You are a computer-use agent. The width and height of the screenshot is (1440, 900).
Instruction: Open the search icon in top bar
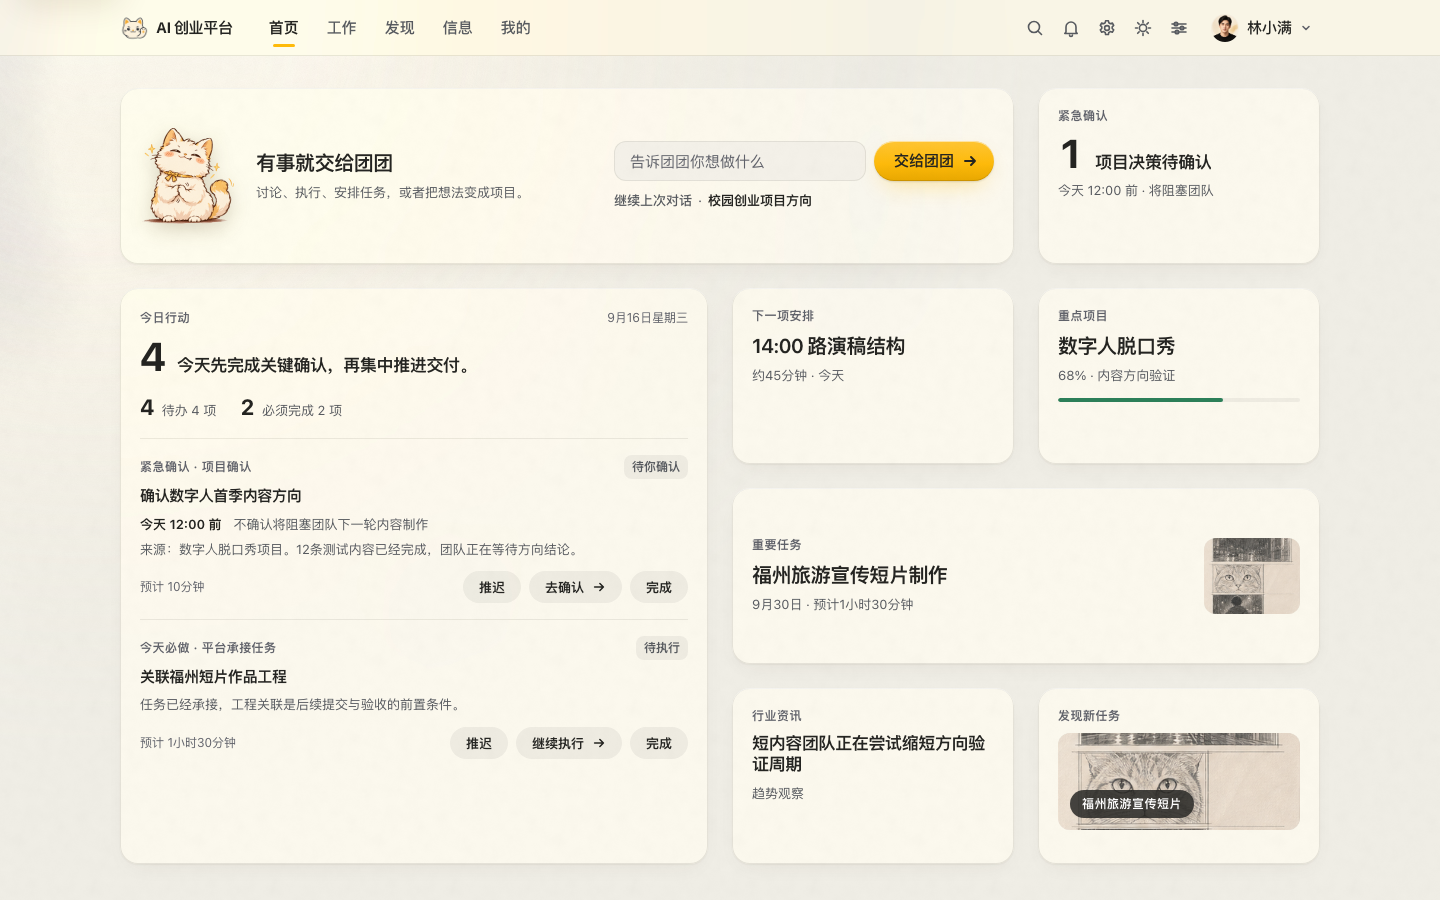tap(1035, 28)
